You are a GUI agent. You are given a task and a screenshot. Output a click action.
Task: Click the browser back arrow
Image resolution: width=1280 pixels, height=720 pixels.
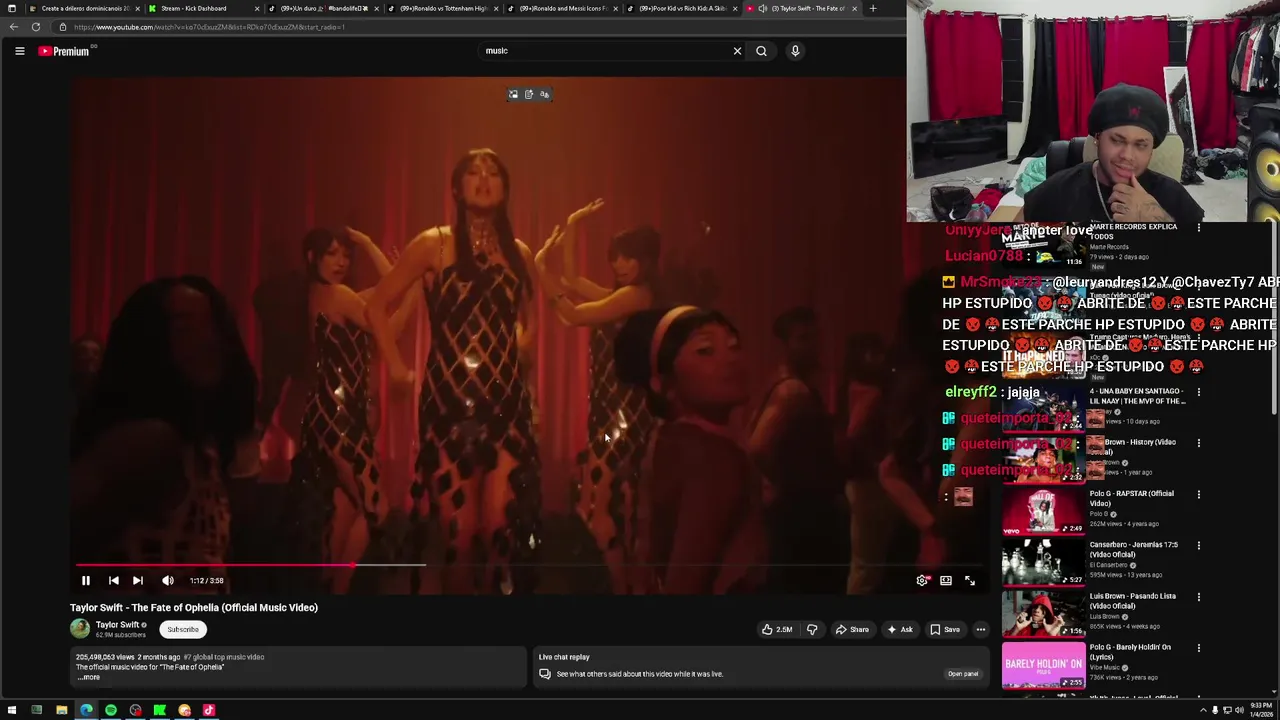pyautogui.click(x=14, y=27)
